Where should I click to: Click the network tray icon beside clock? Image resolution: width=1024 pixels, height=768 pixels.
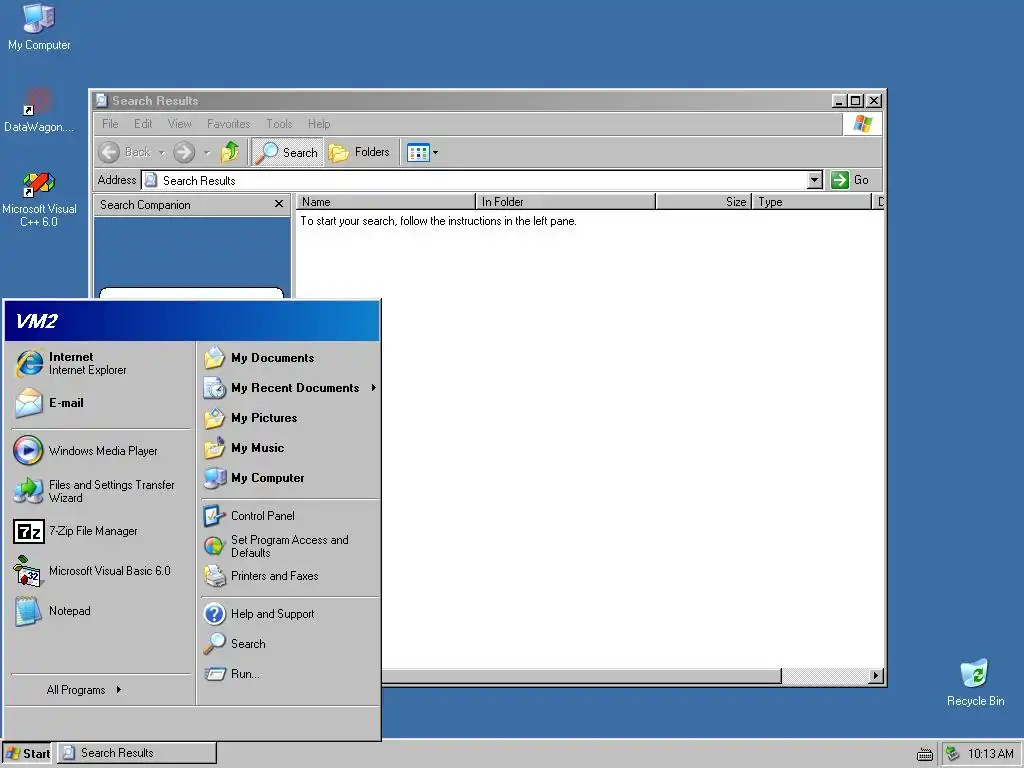(x=953, y=754)
